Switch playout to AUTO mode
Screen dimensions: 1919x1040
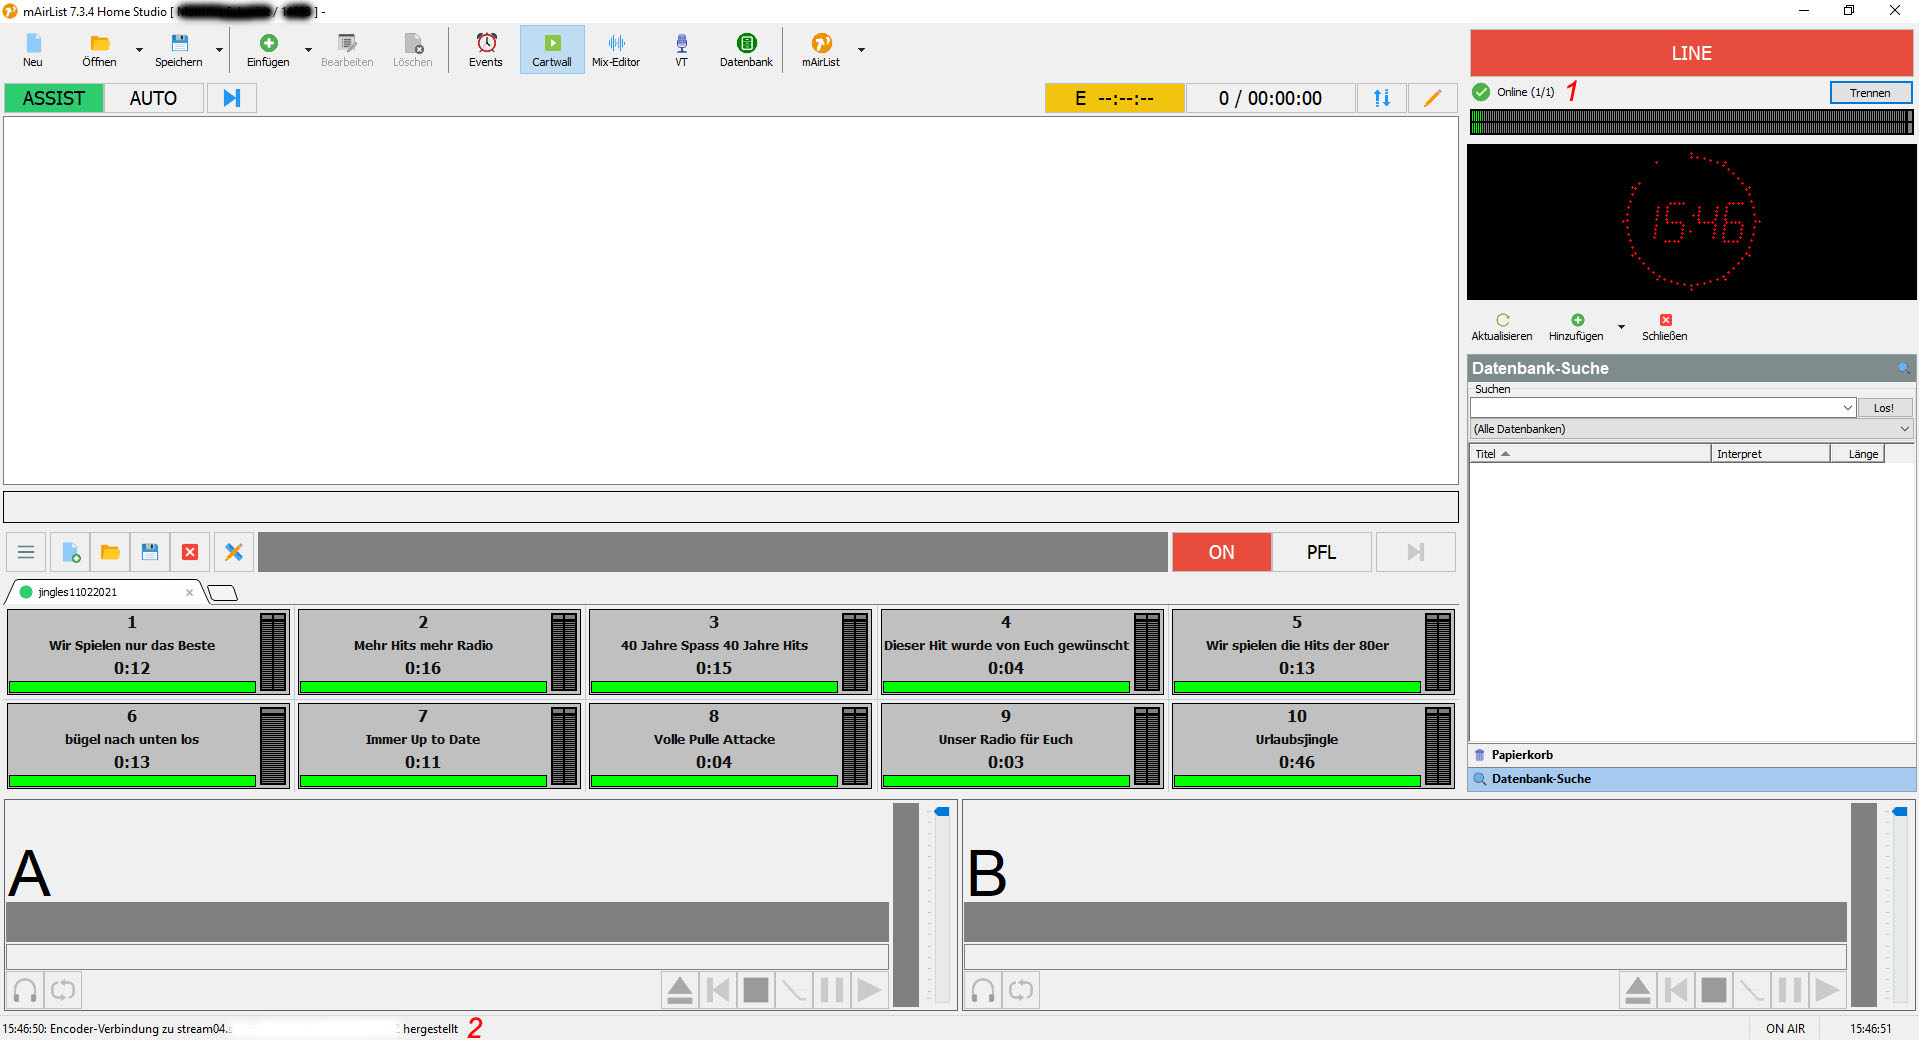[x=153, y=98]
